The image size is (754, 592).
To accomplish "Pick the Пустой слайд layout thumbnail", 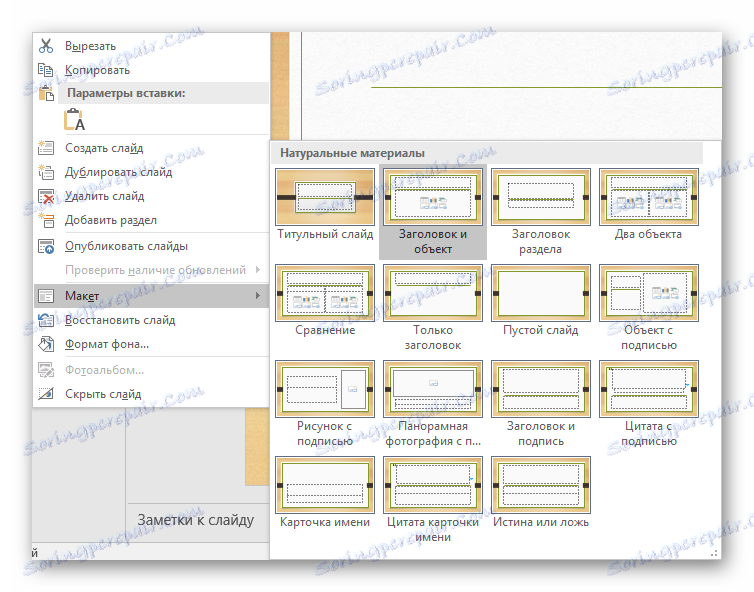I will tap(540, 293).
